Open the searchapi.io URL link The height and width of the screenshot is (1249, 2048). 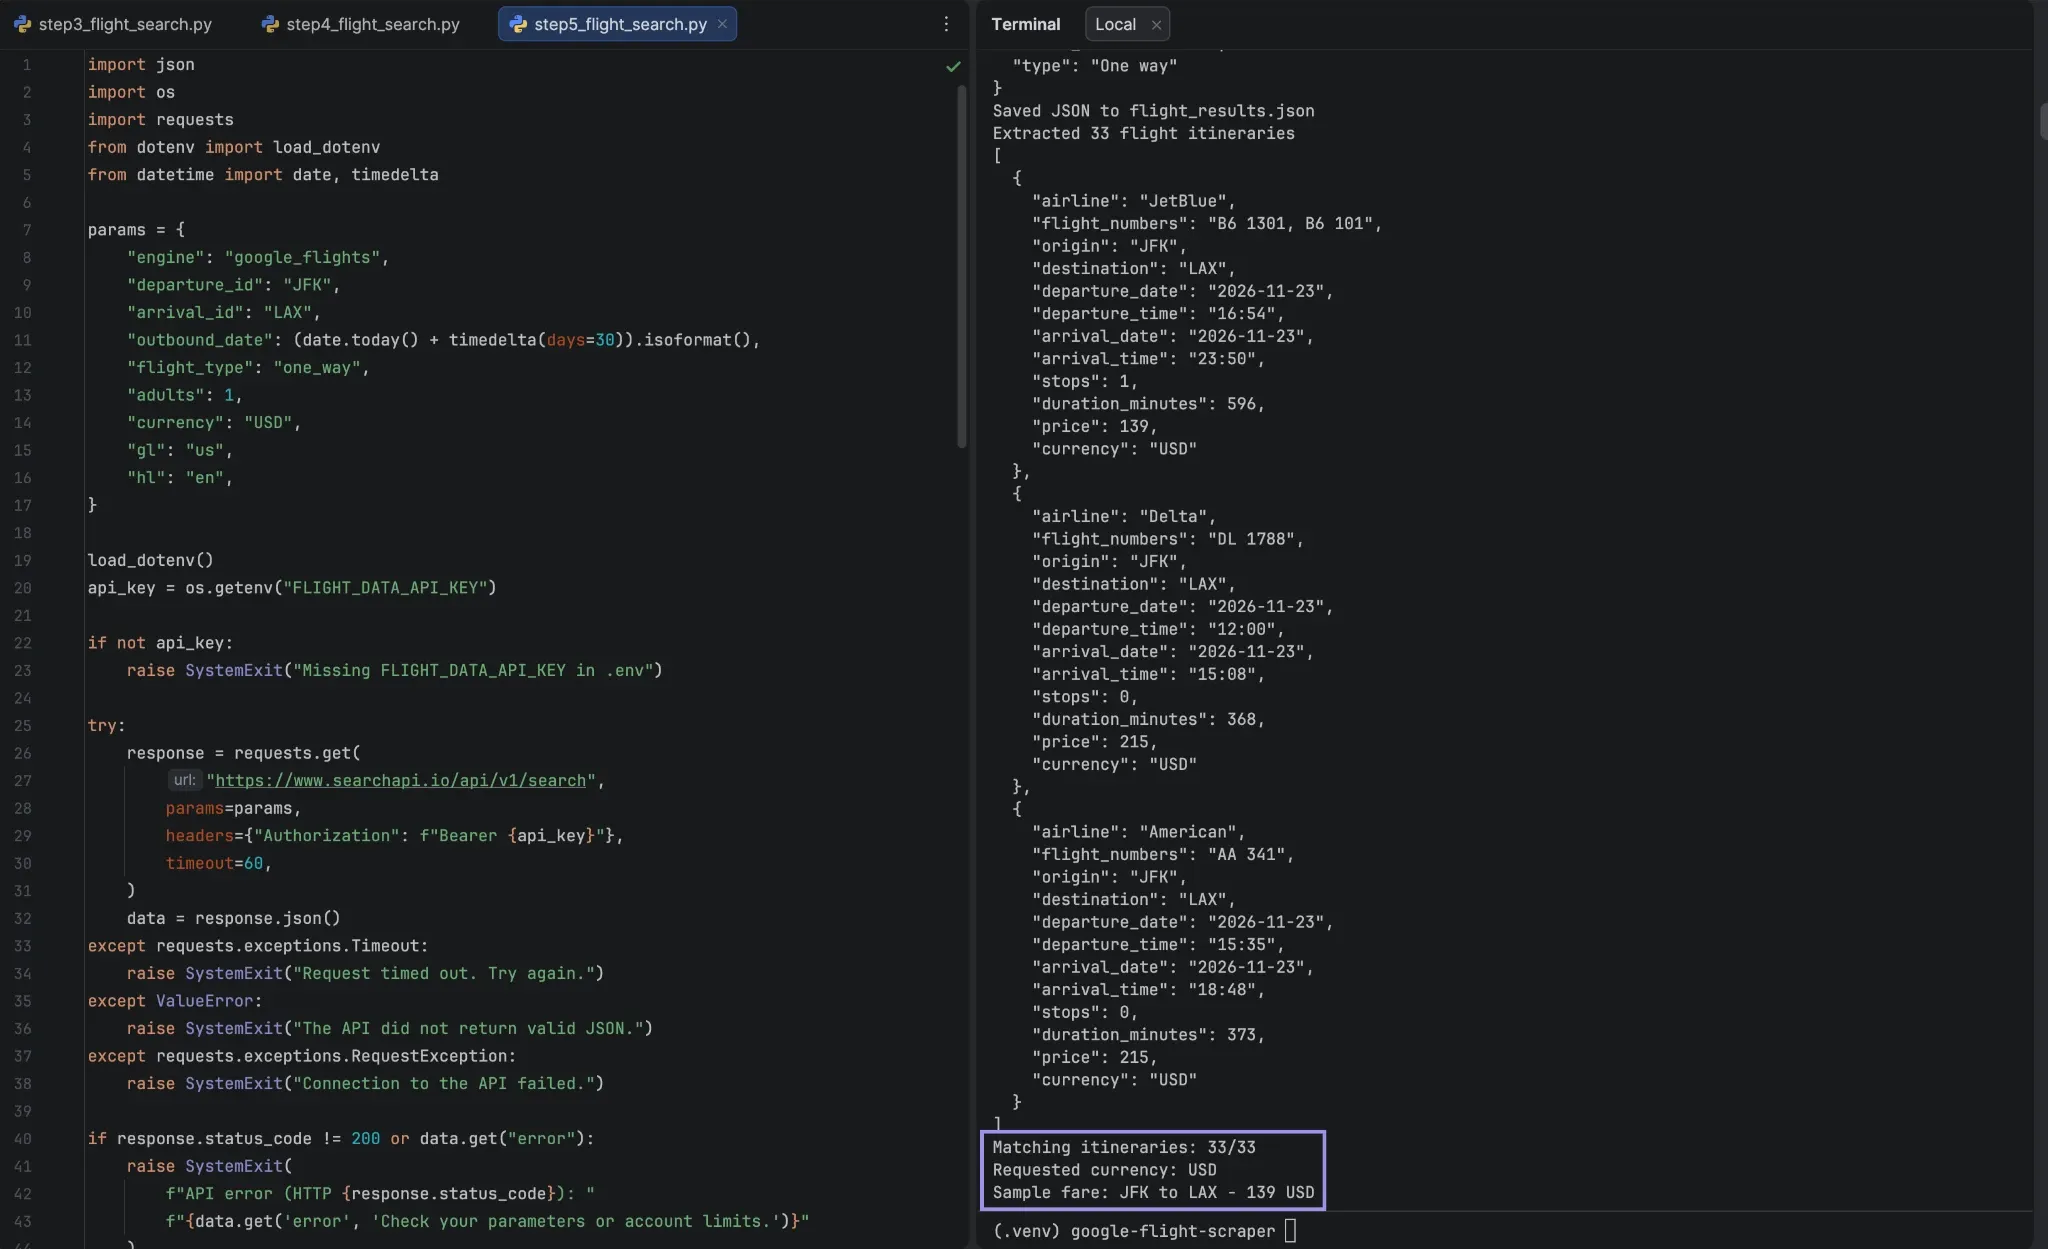pos(400,780)
